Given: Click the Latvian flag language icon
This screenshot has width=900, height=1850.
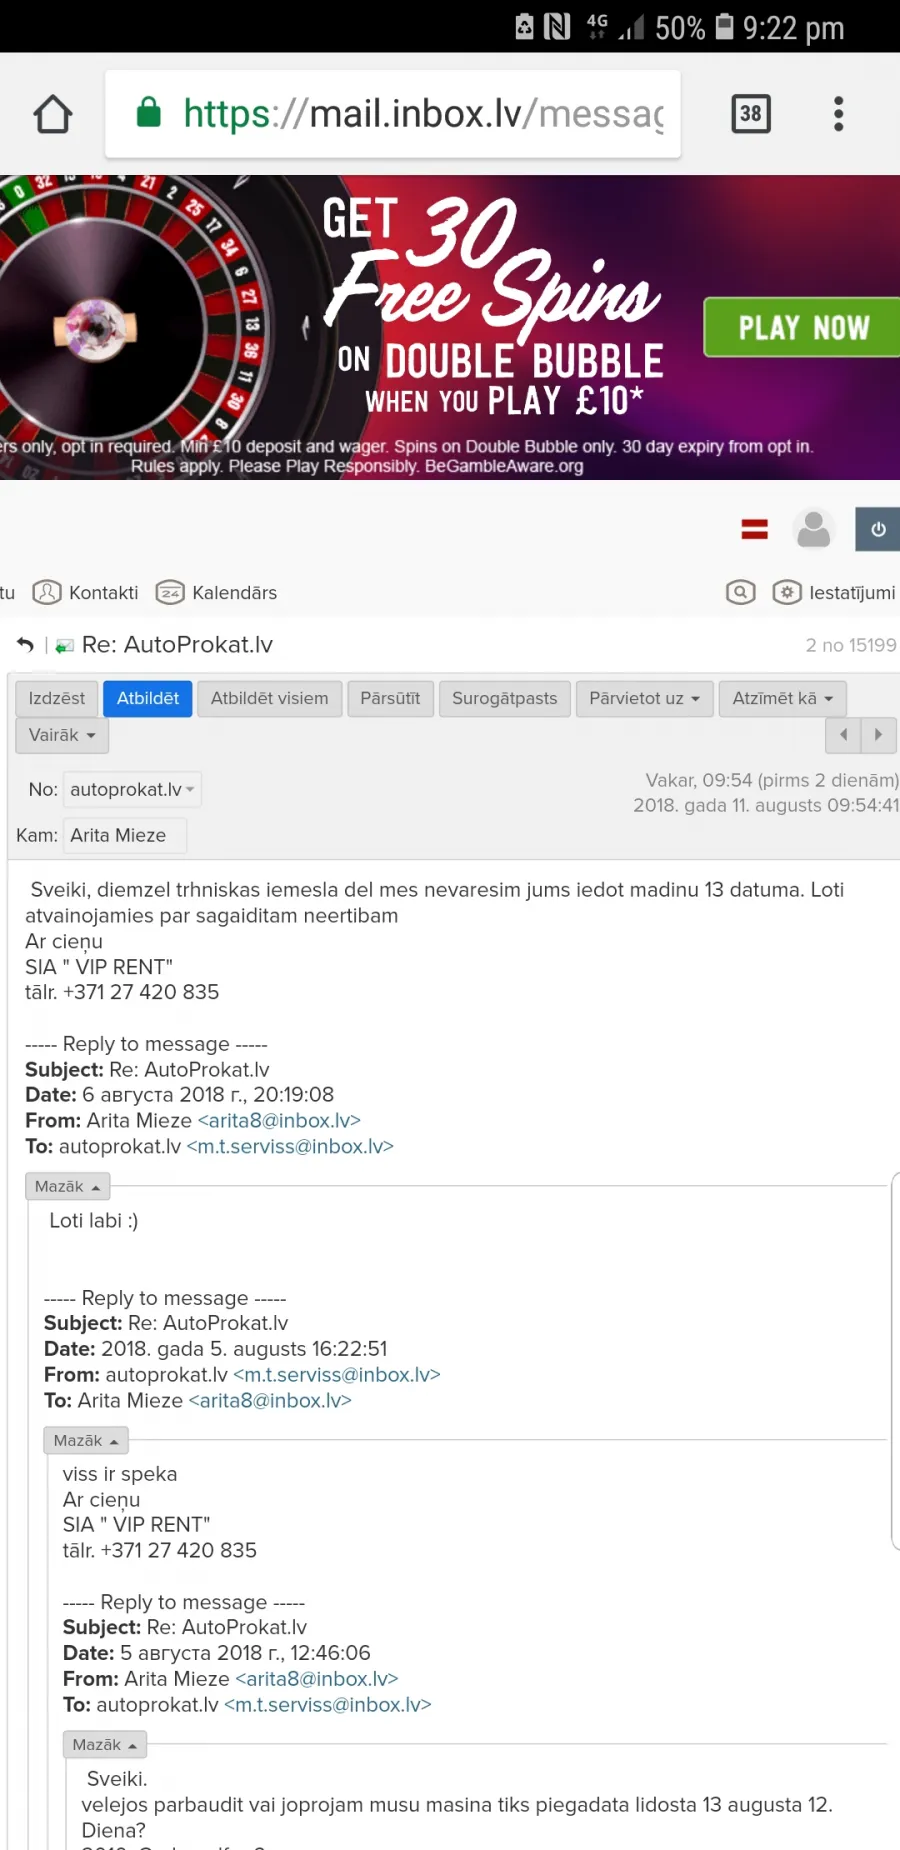Looking at the screenshot, I should [x=755, y=529].
